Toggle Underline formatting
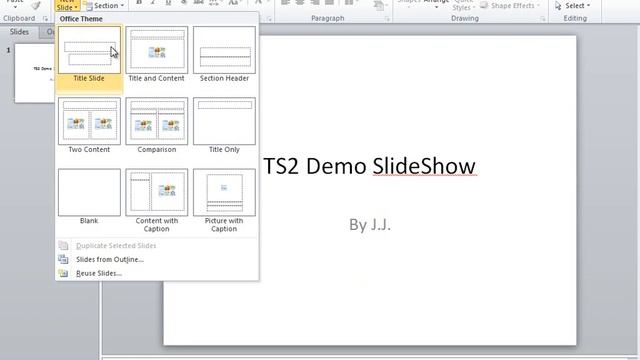 168,2
